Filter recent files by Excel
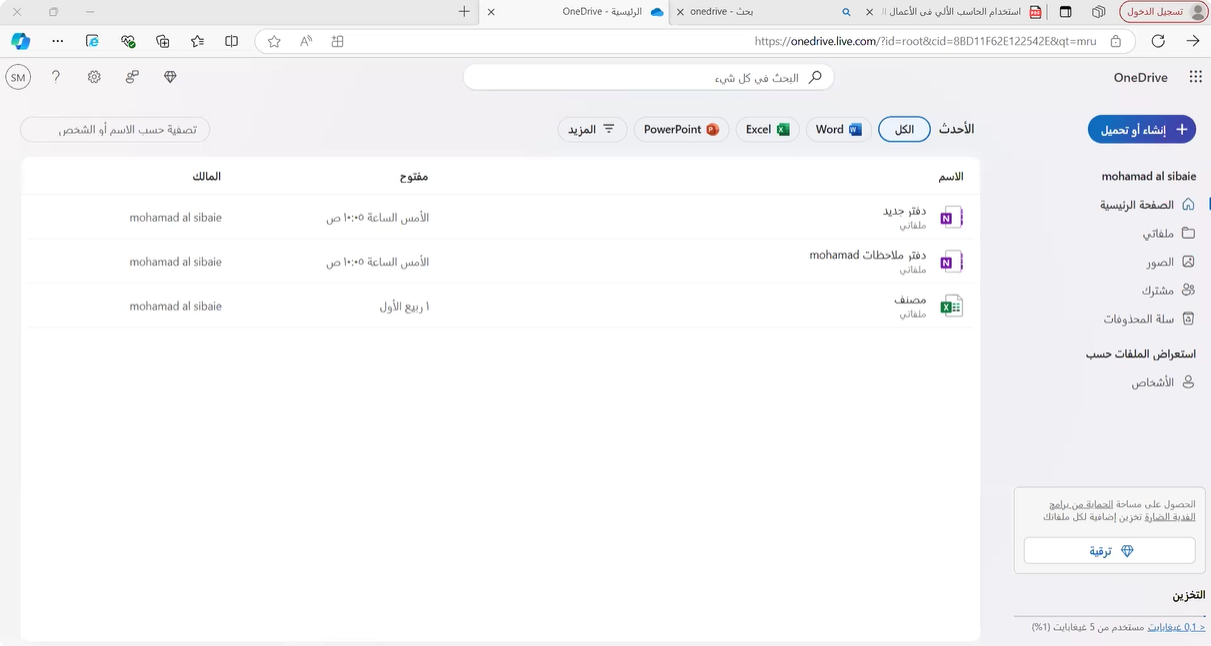Viewport: 1211px width, 646px height. pyautogui.click(x=767, y=130)
